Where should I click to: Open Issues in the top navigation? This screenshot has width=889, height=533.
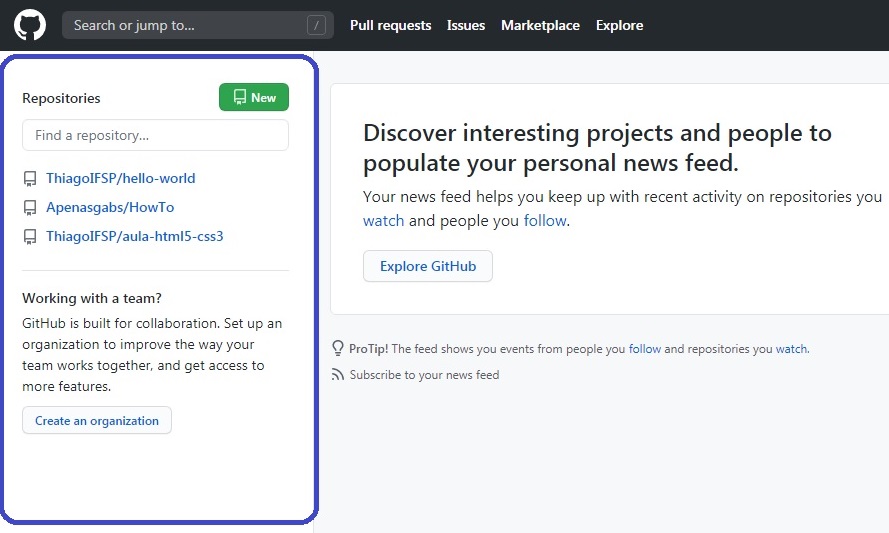pos(465,26)
